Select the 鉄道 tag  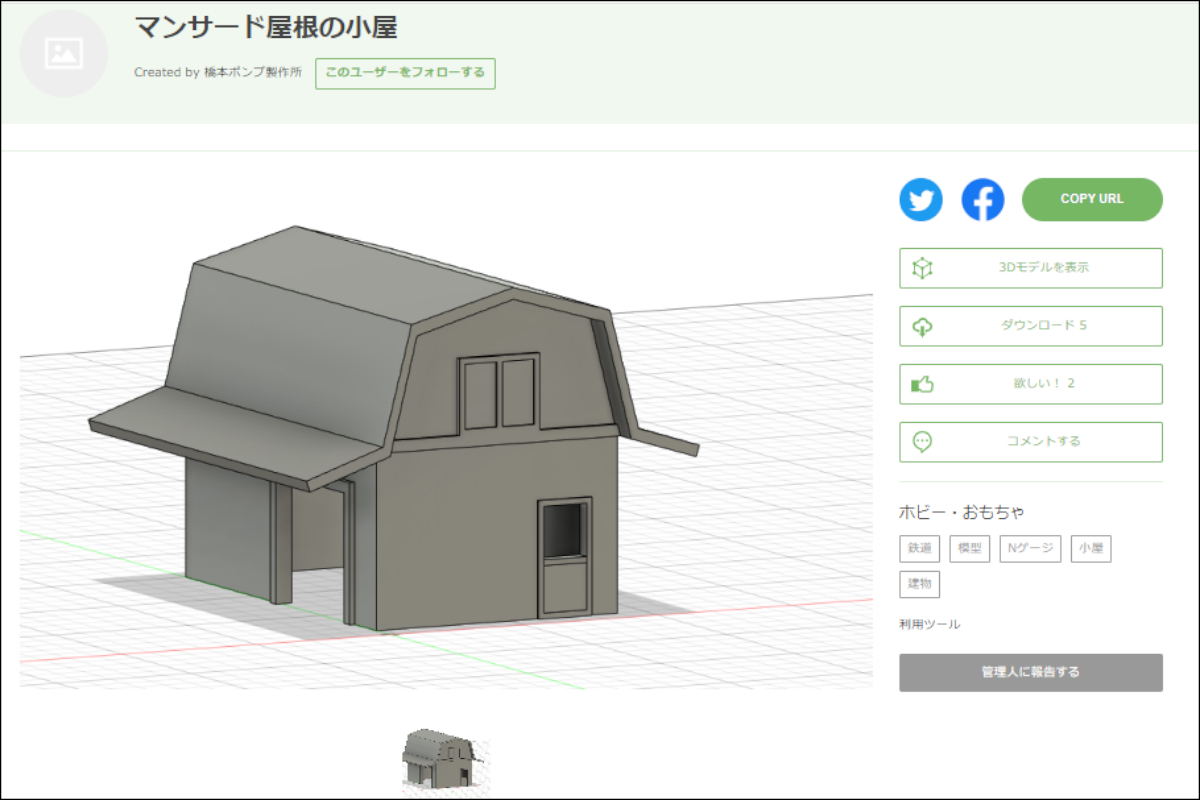[x=919, y=549]
